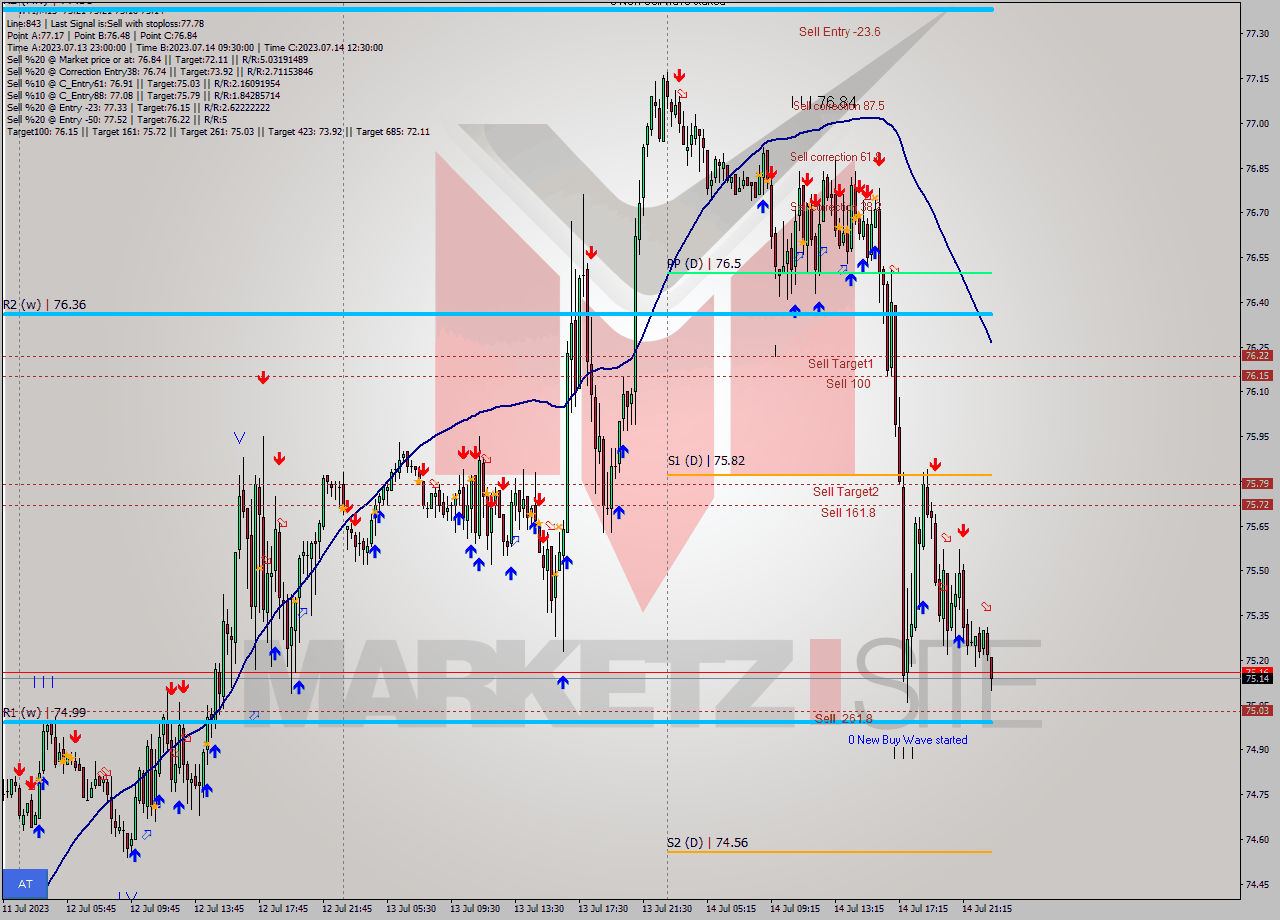
Task: Click the 76.55 value on price axis
Action: coord(1257,257)
